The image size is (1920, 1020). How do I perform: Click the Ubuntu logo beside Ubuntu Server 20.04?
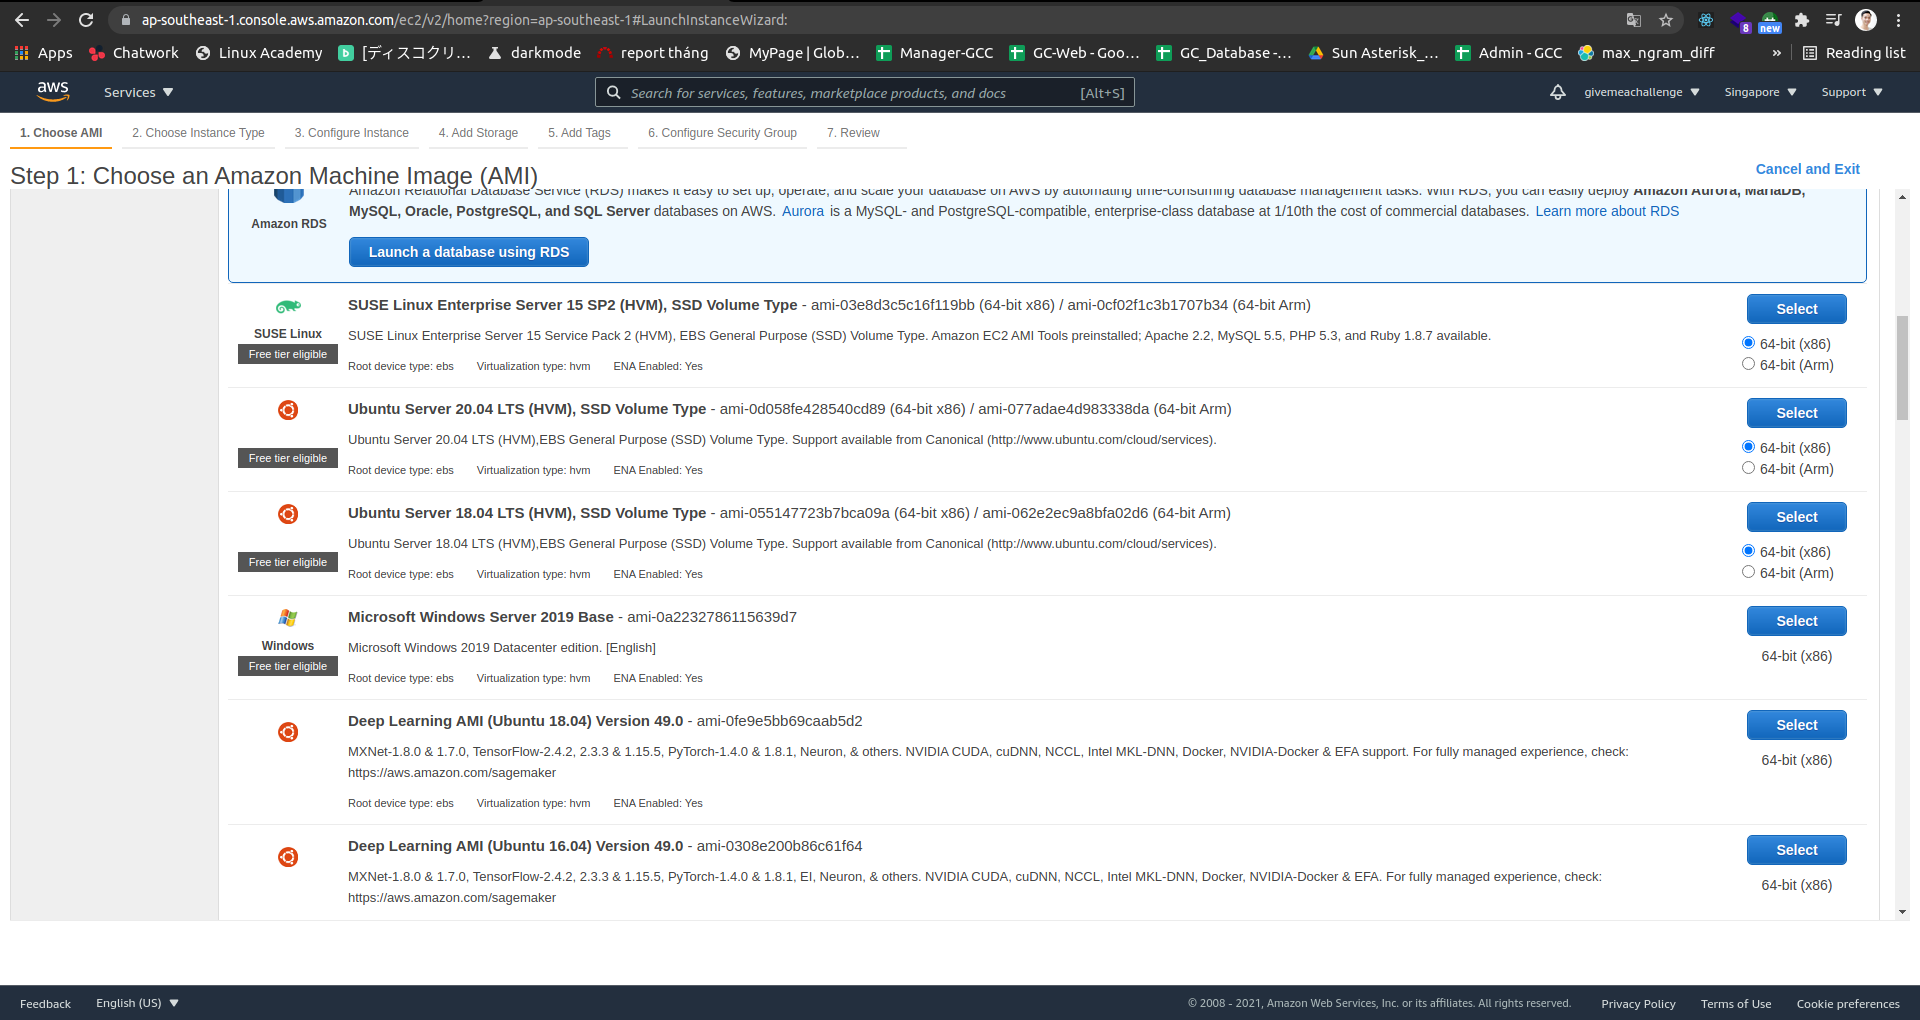(288, 410)
